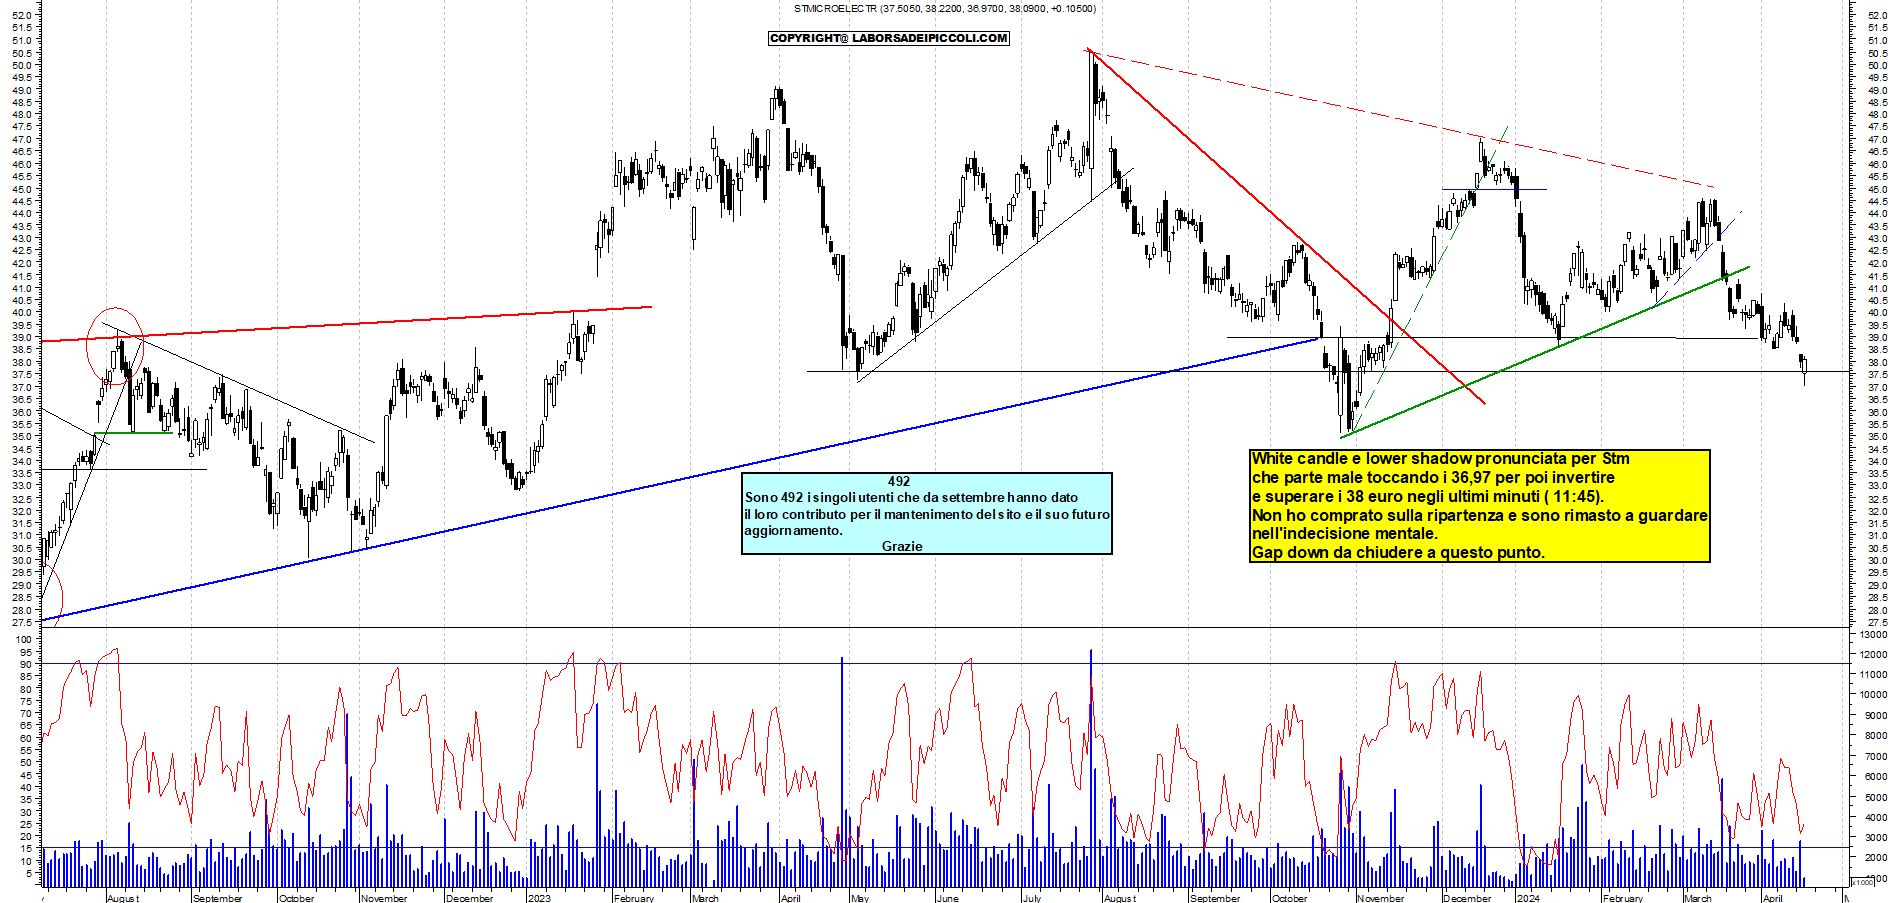1890x903 pixels.
Task: Select the 'June' label on time axis
Action: pos(947,898)
